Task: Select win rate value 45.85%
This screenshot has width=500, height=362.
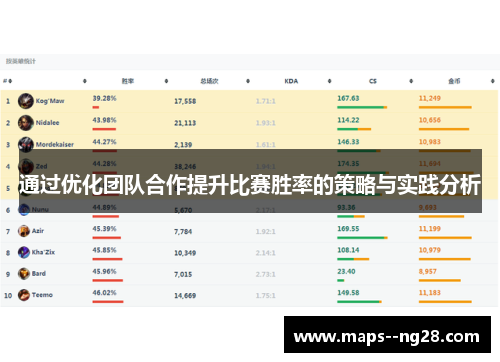Action: click(104, 250)
